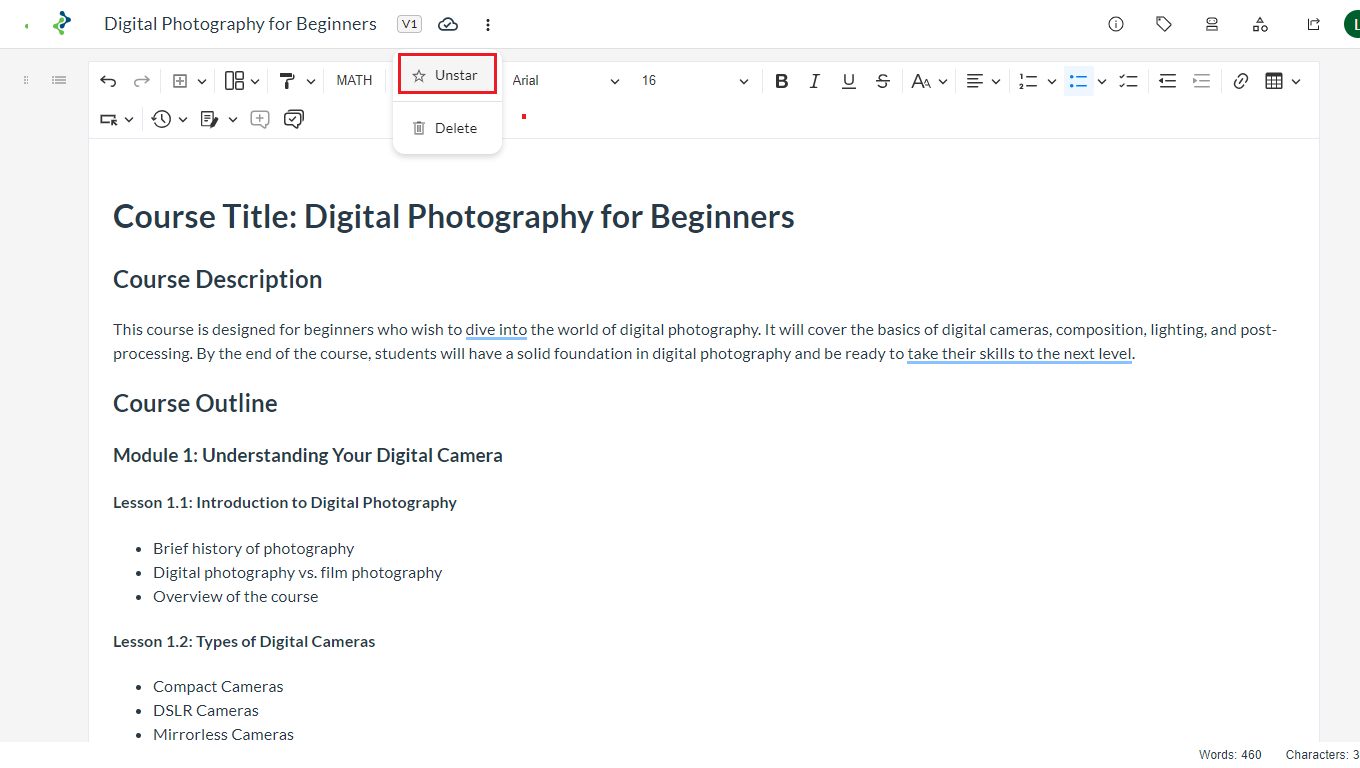Toggle the bulleted list button
This screenshot has width=1360, height=768.
pyautogui.click(x=1078, y=81)
